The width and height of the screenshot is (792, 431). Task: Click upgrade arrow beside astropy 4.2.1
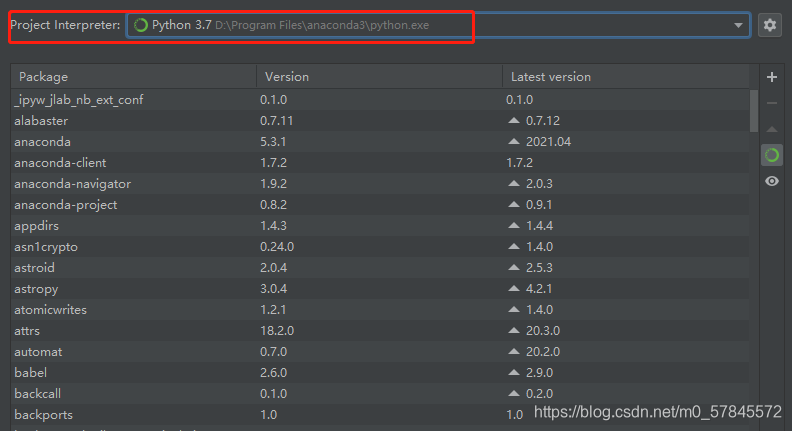point(514,289)
